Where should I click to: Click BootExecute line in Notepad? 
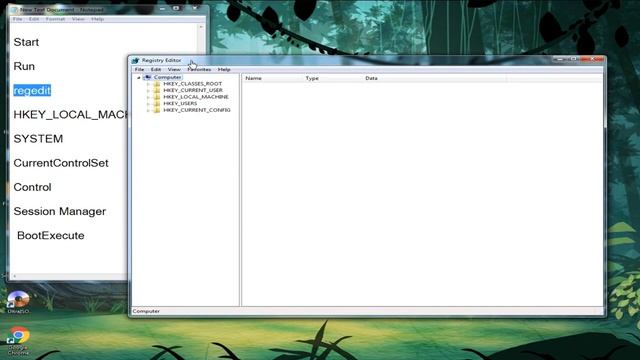51,236
